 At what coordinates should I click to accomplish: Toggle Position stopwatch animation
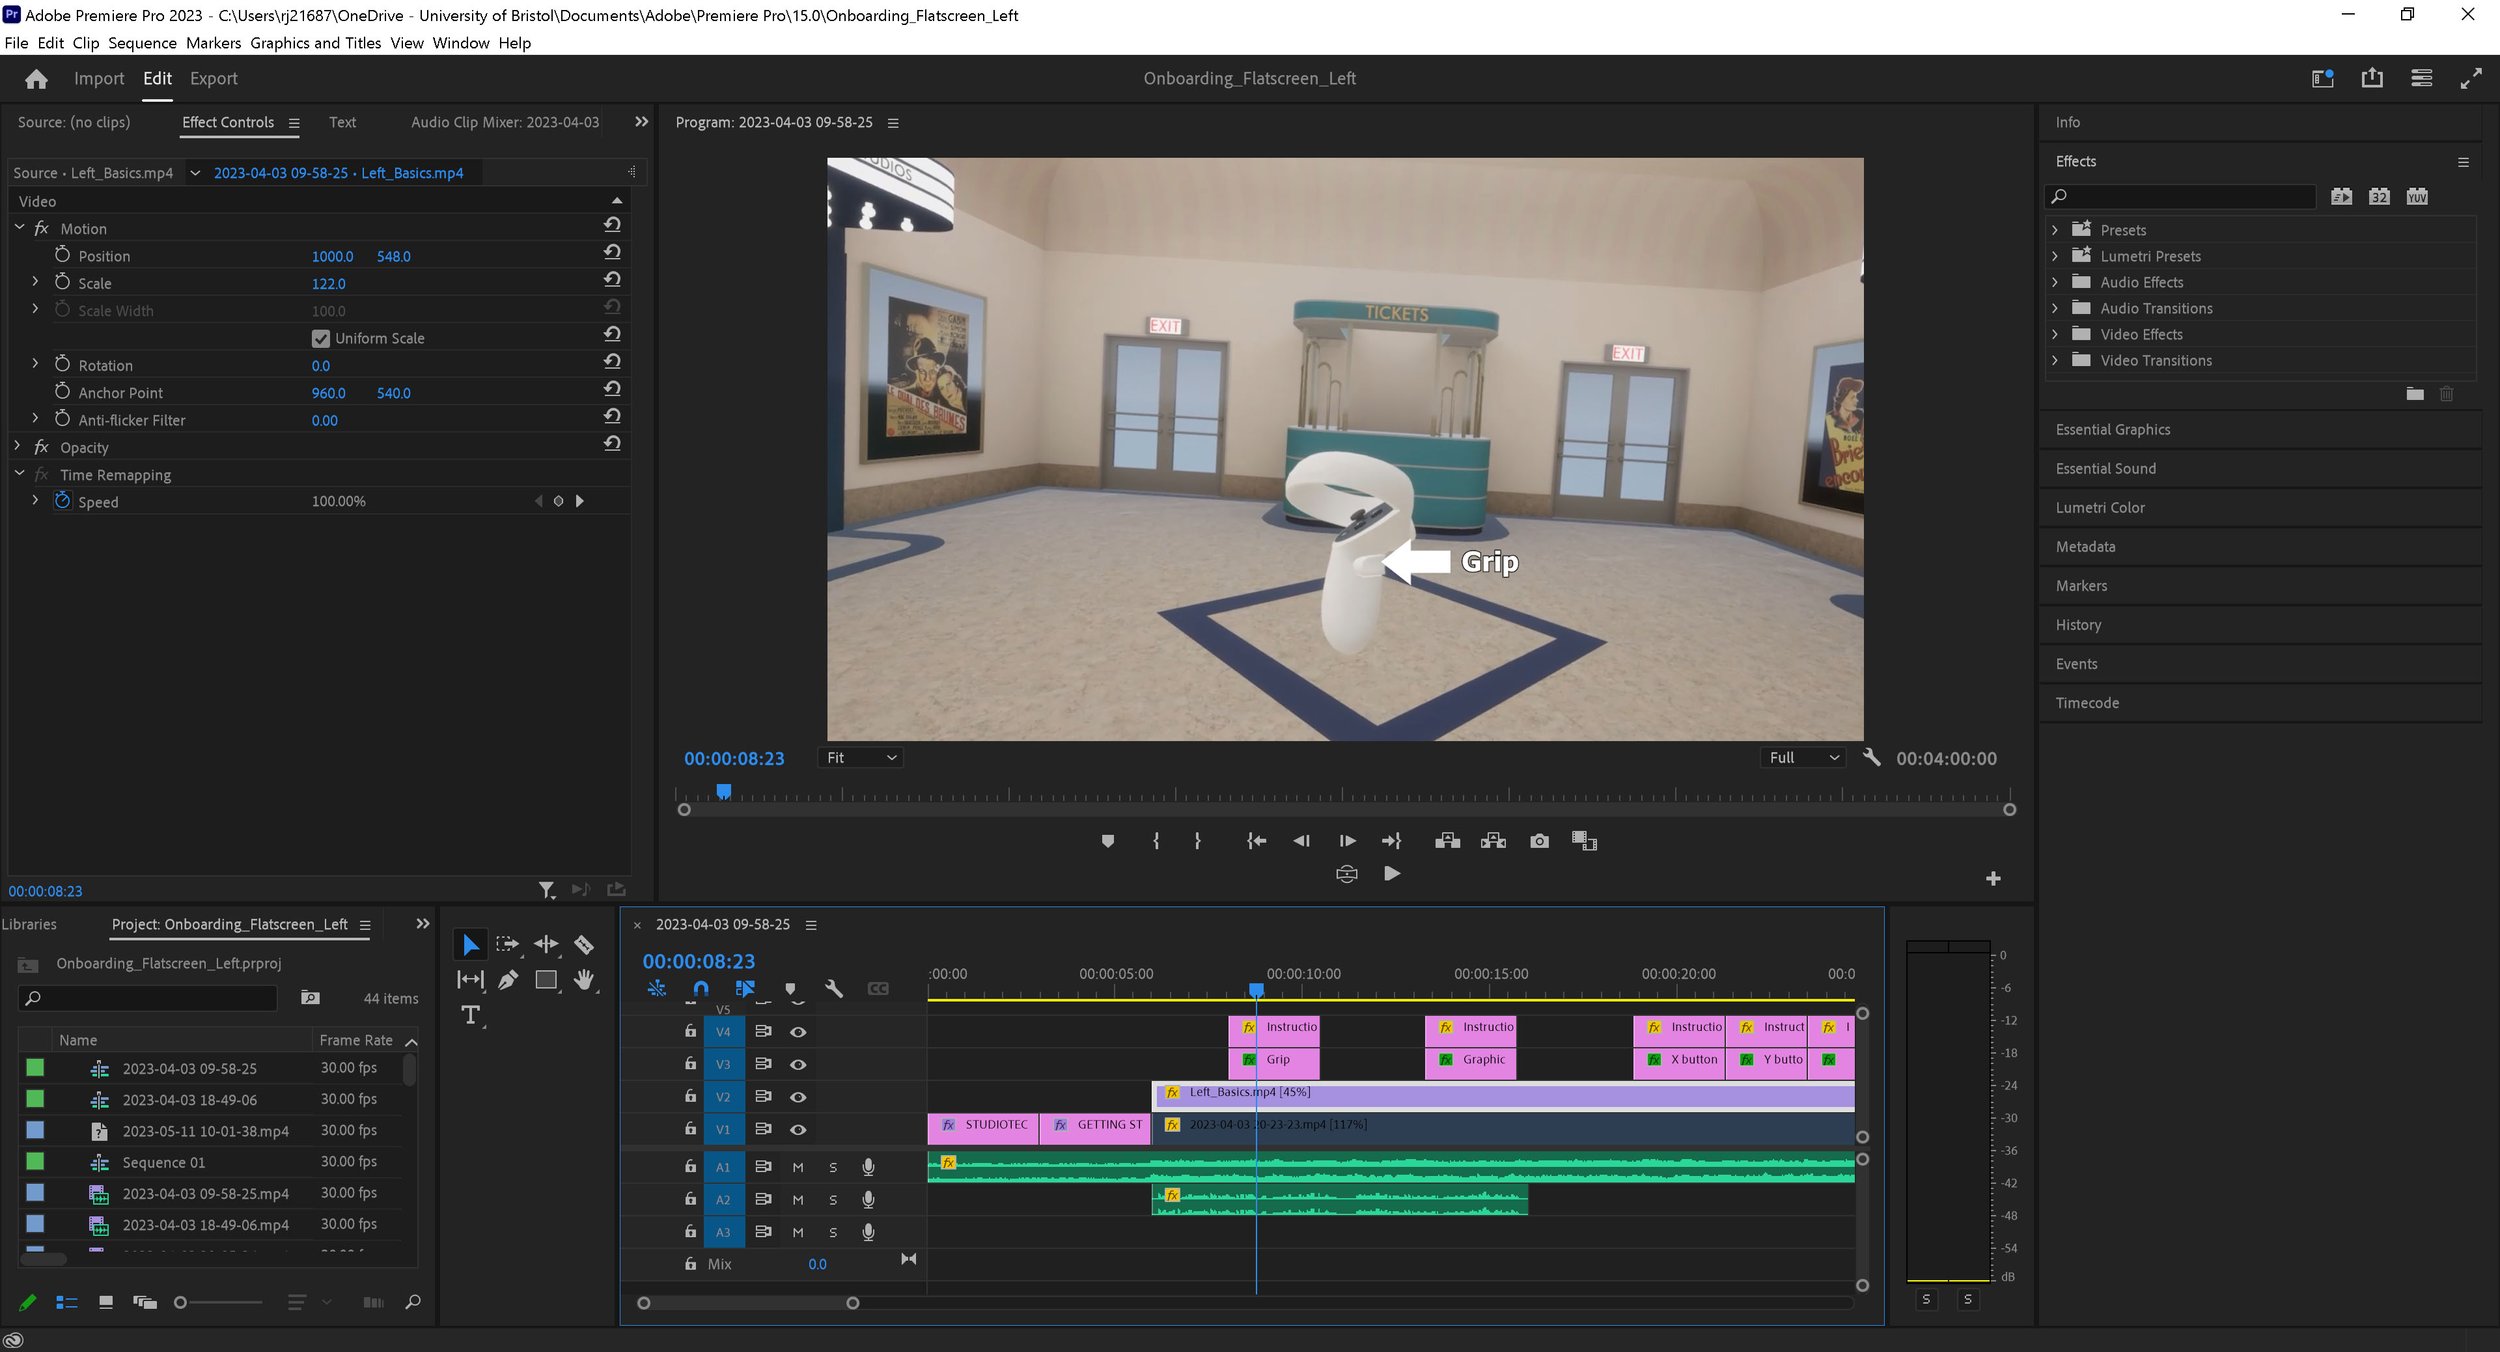click(x=62, y=255)
